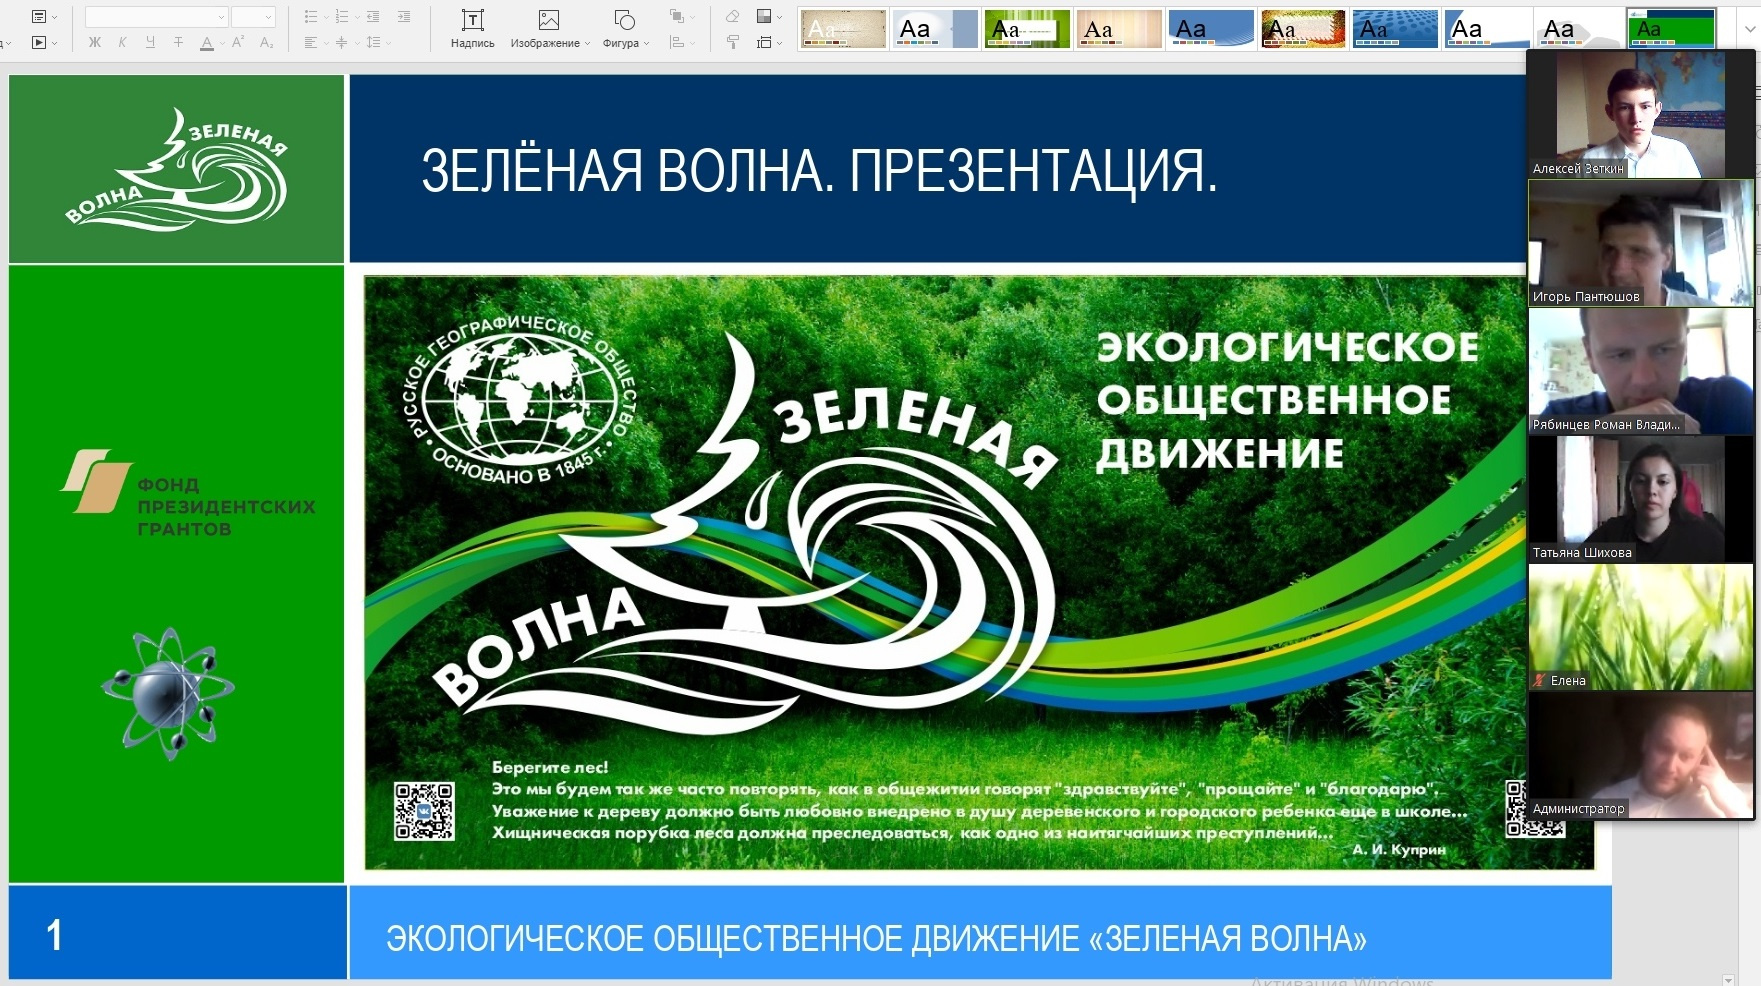This screenshot has height=986, width=1761.
Task: Click the start slideshow play button
Action: pos(39,42)
